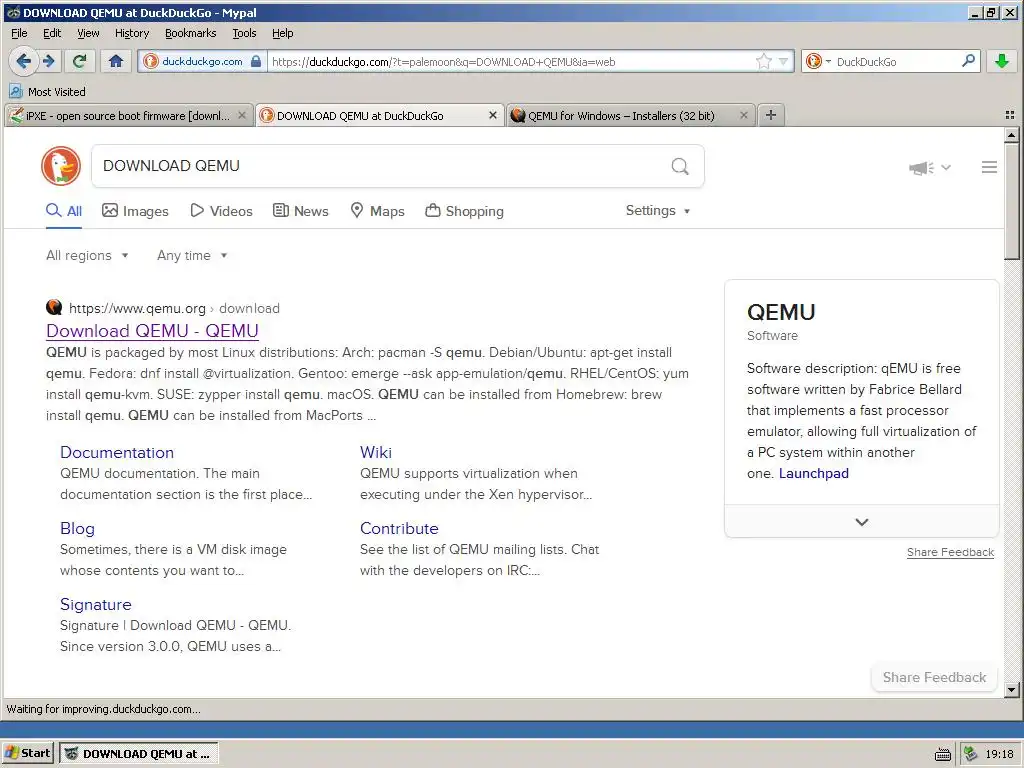
Task: Click the floating Share Feedback button
Action: coord(934,677)
